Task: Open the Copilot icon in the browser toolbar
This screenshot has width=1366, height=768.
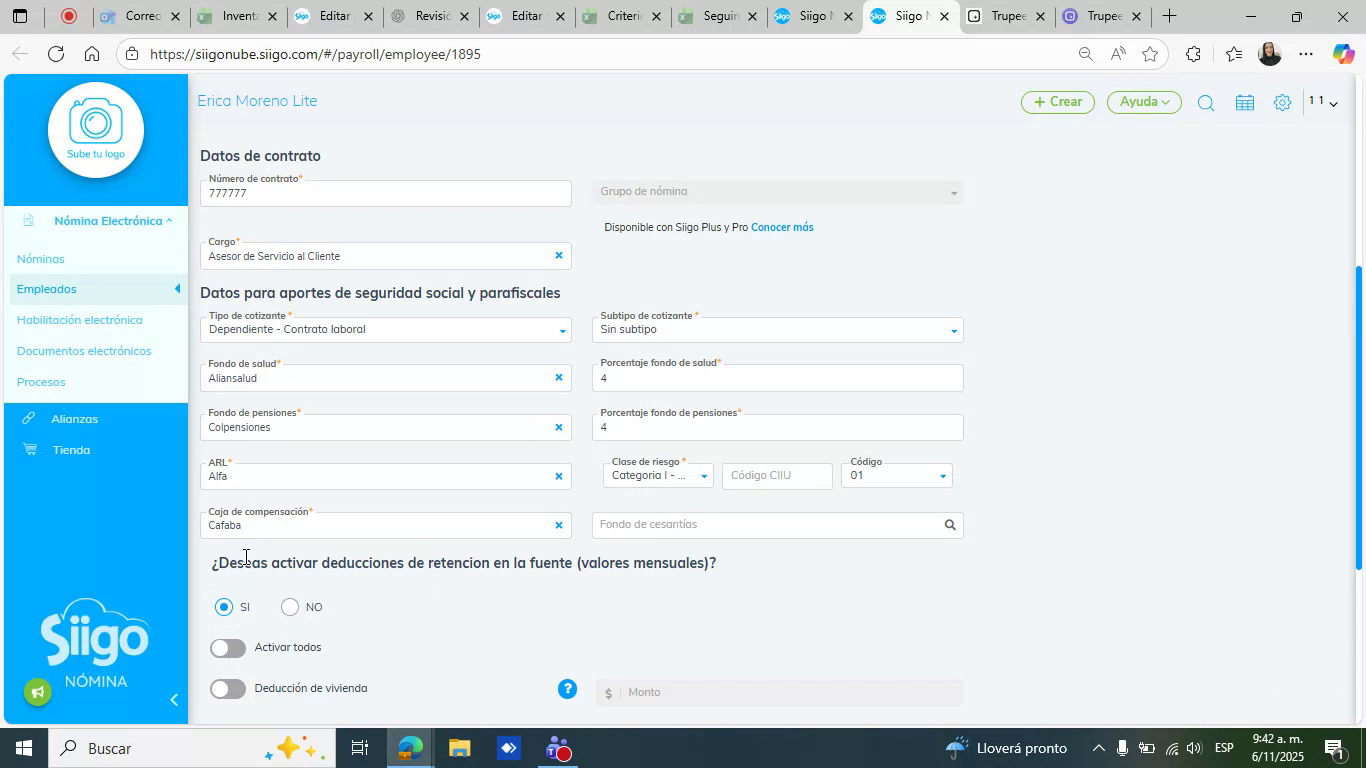Action: (1343, 54)
